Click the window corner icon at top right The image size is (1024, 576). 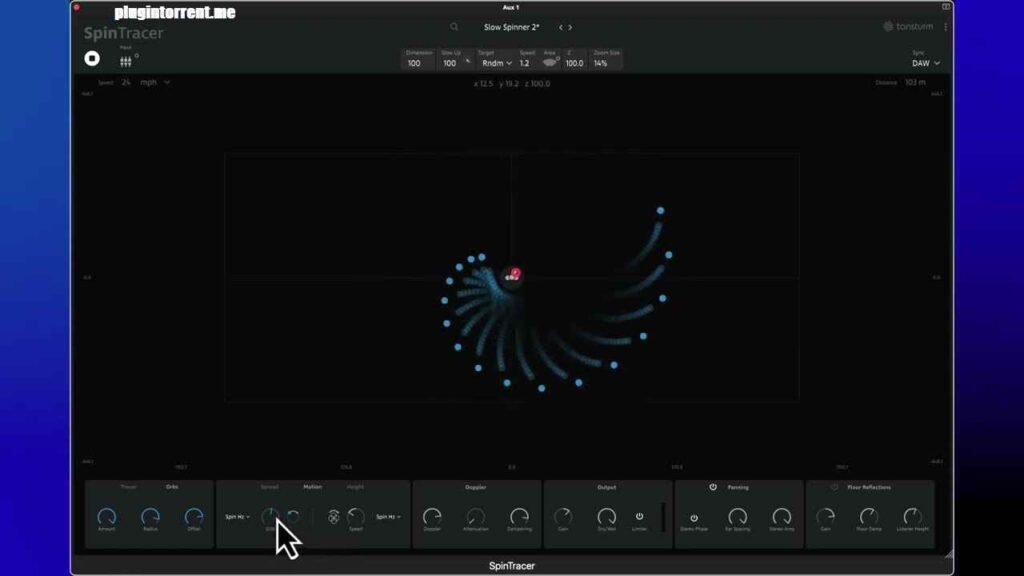pos(946,7)
